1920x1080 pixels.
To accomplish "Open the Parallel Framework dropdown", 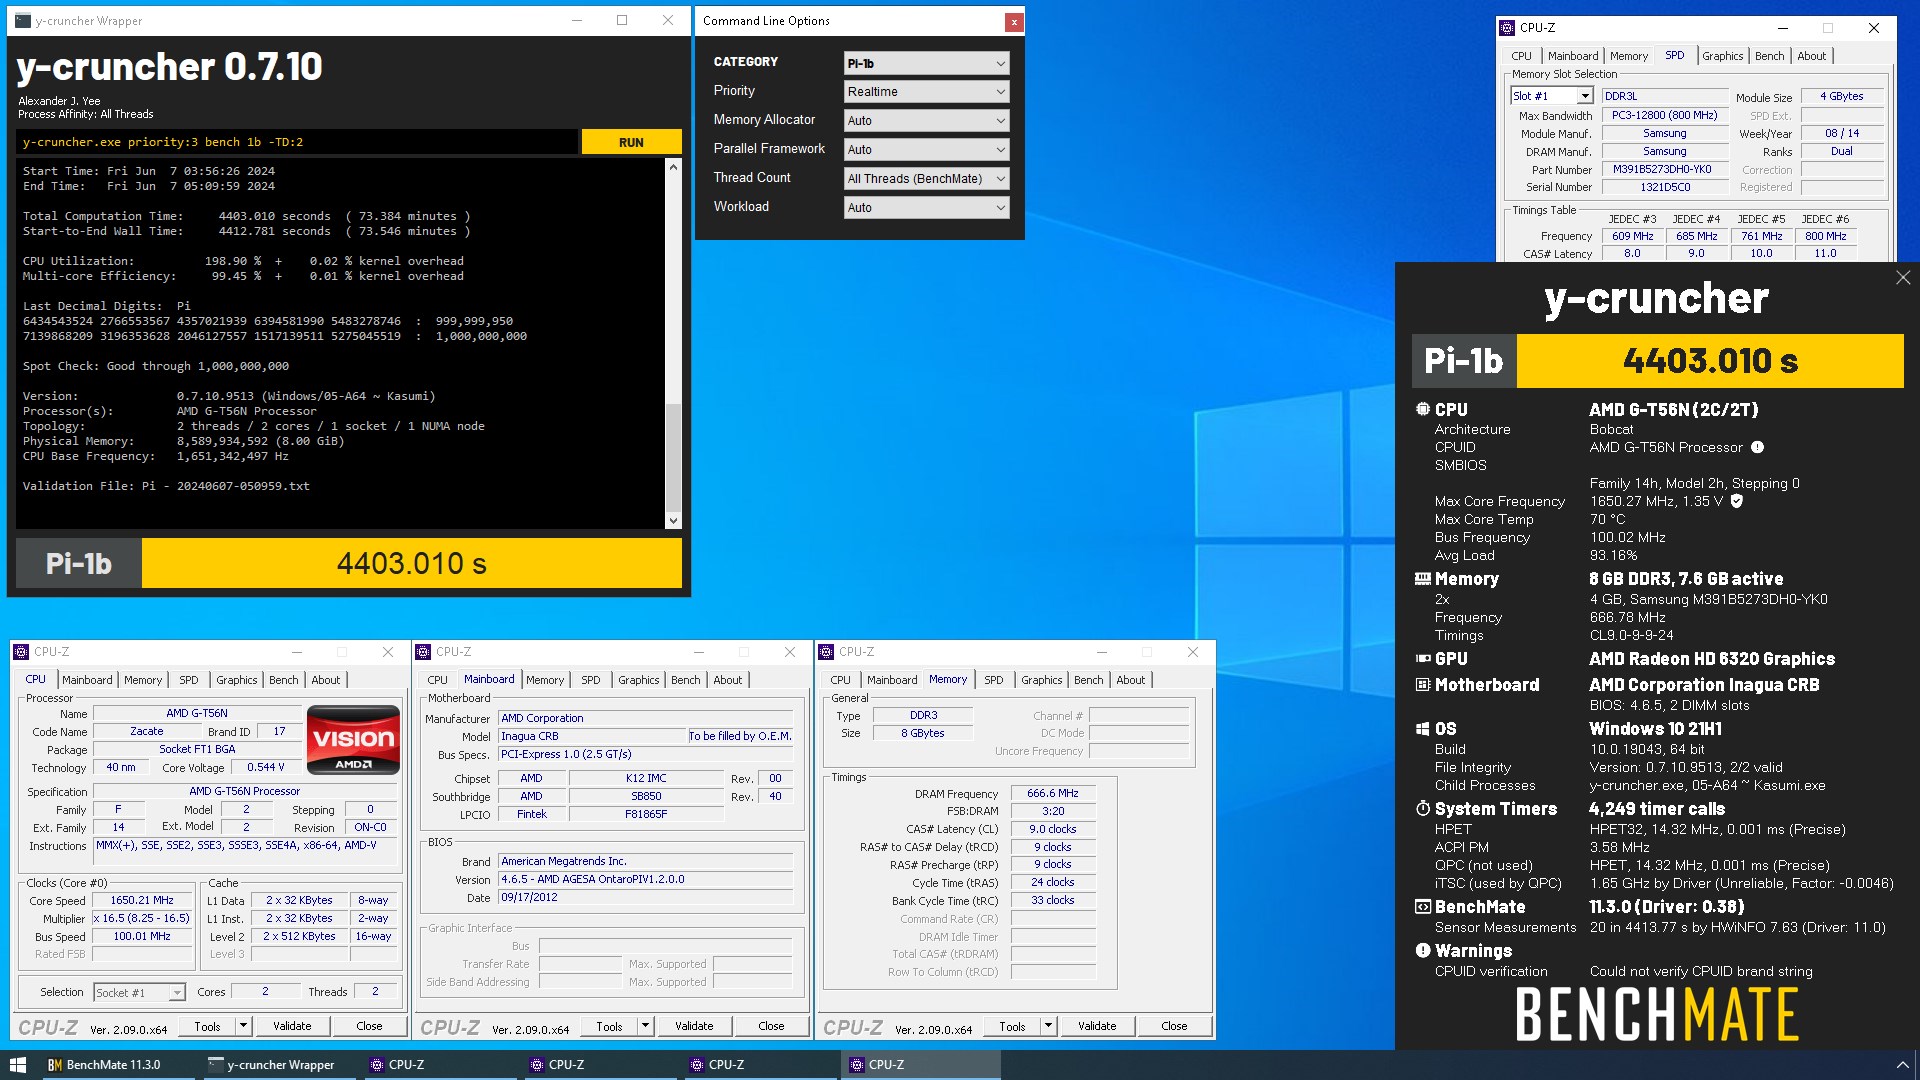I will click(x=926, y=150).
